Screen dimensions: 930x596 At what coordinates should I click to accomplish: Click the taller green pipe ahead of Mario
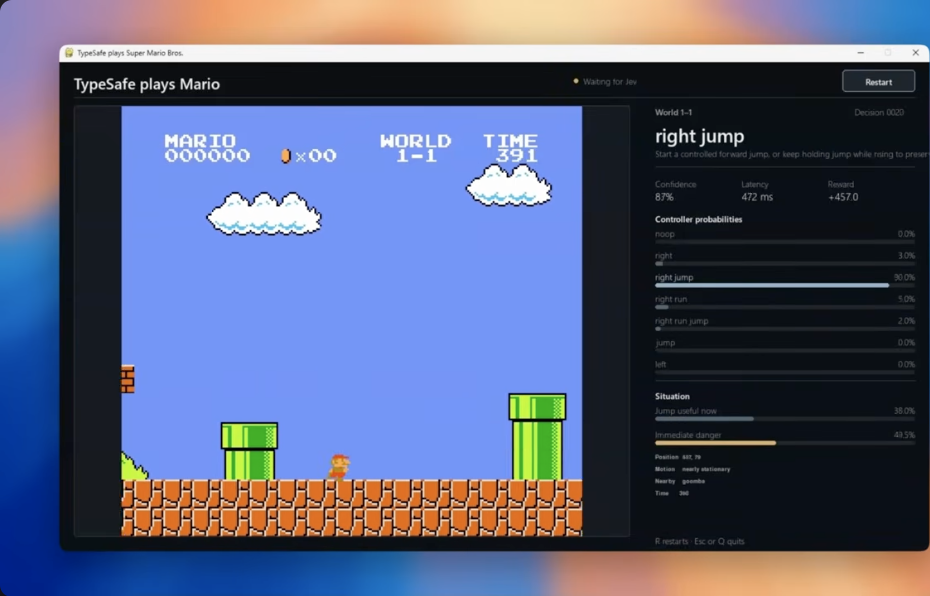click(x=537, y=436)
